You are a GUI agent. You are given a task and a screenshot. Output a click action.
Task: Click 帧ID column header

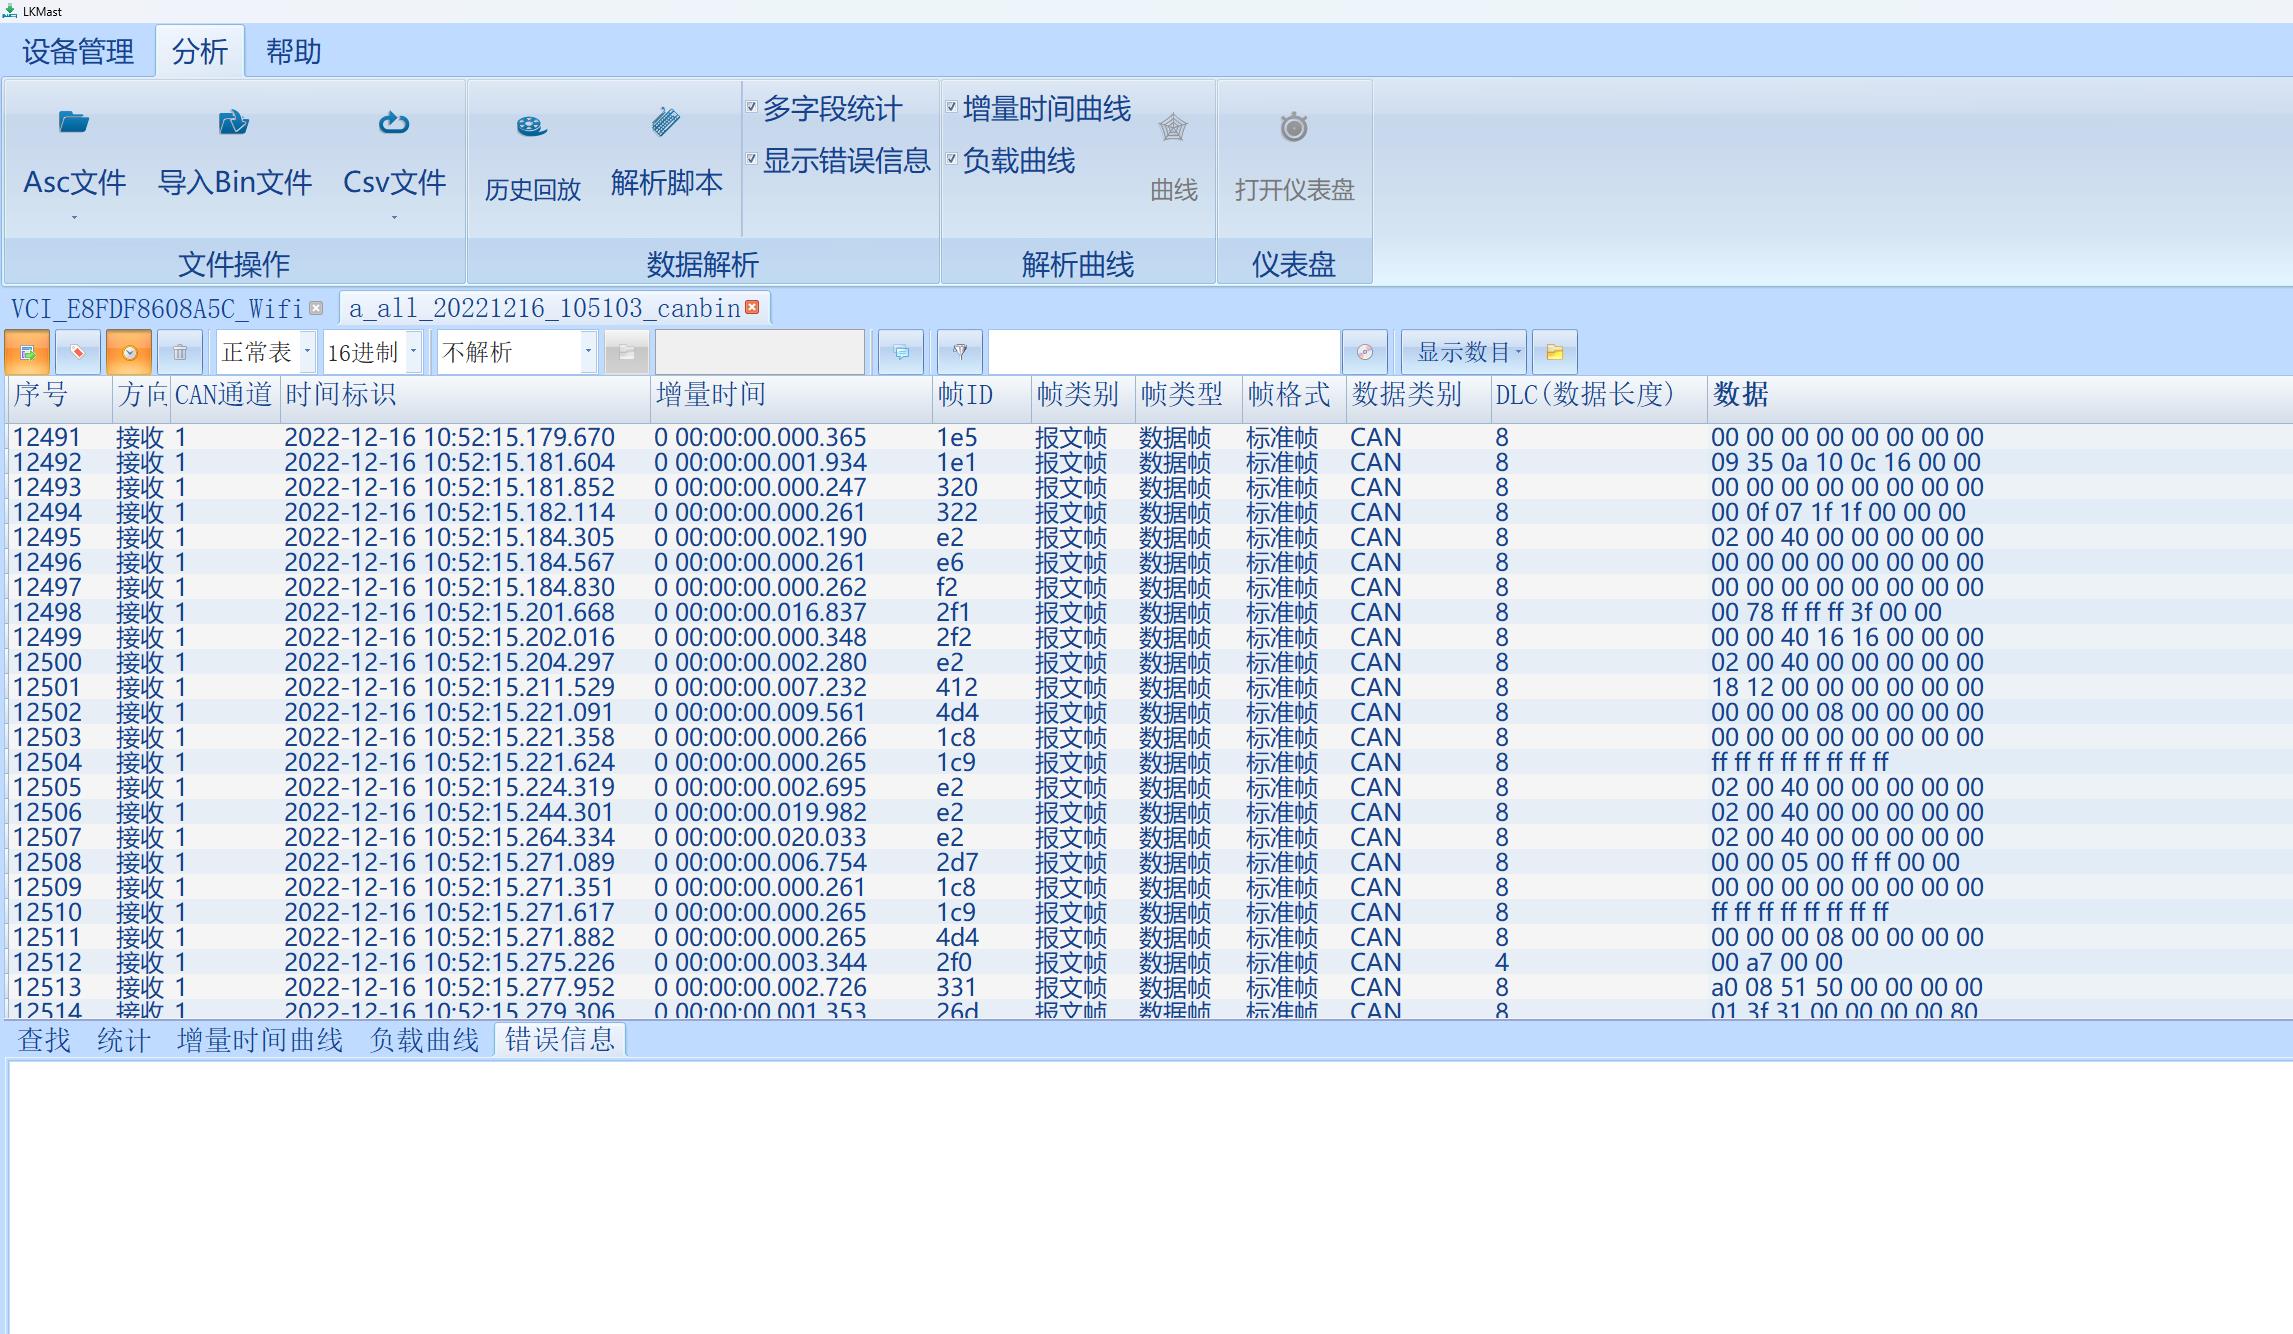pyautogui.click(x=981, y=395)
